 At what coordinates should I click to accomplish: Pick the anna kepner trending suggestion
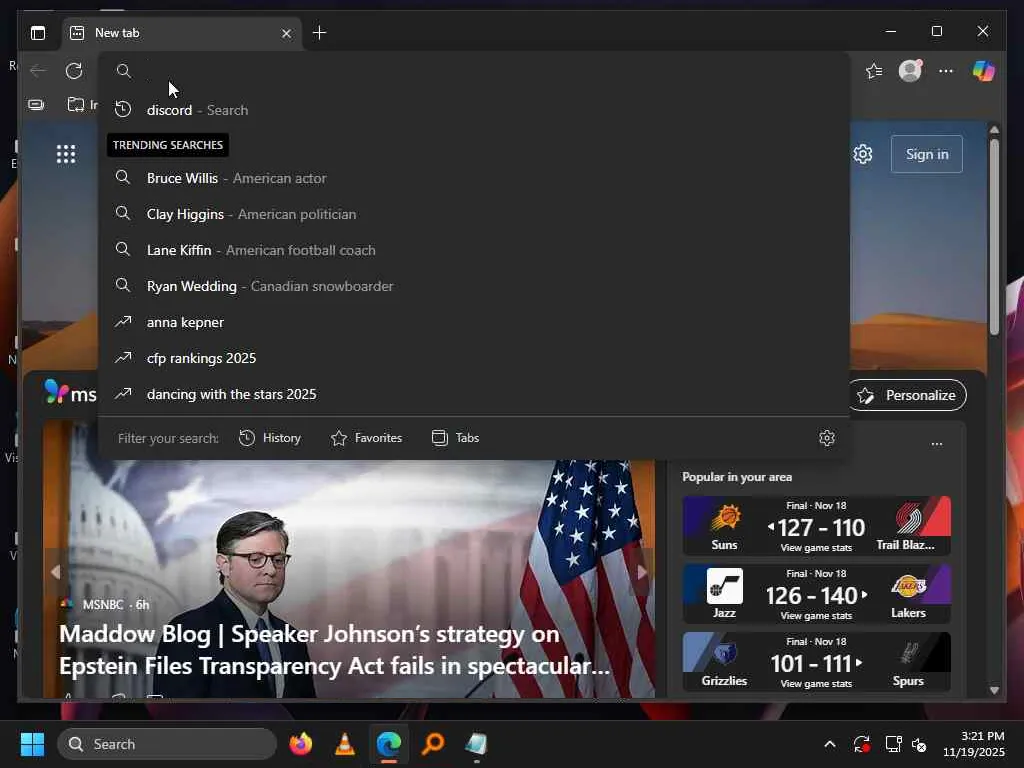475,322
